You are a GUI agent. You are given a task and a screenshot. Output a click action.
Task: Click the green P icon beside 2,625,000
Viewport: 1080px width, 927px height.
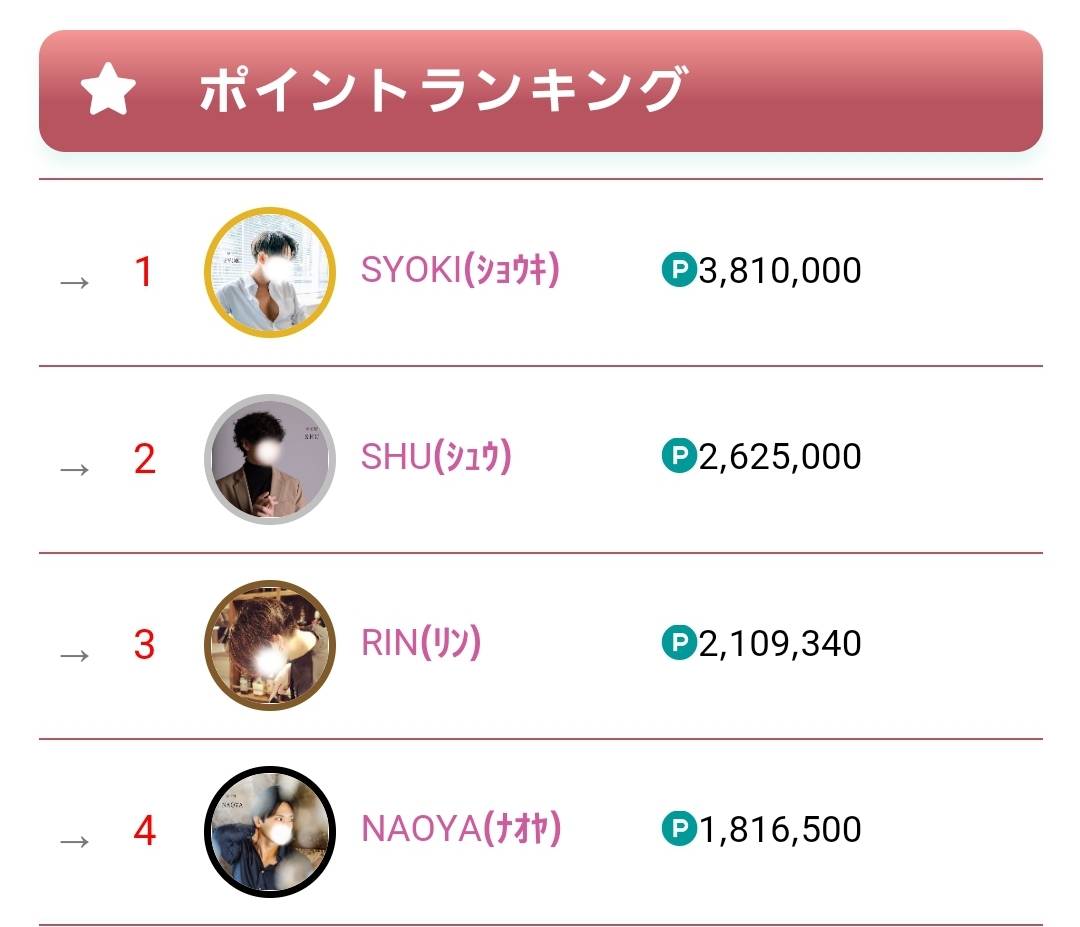679,456
